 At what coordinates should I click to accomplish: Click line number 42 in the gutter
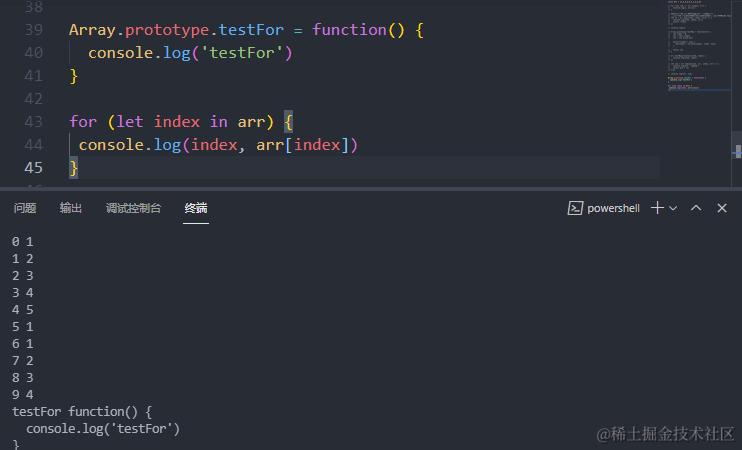[34, 98]
